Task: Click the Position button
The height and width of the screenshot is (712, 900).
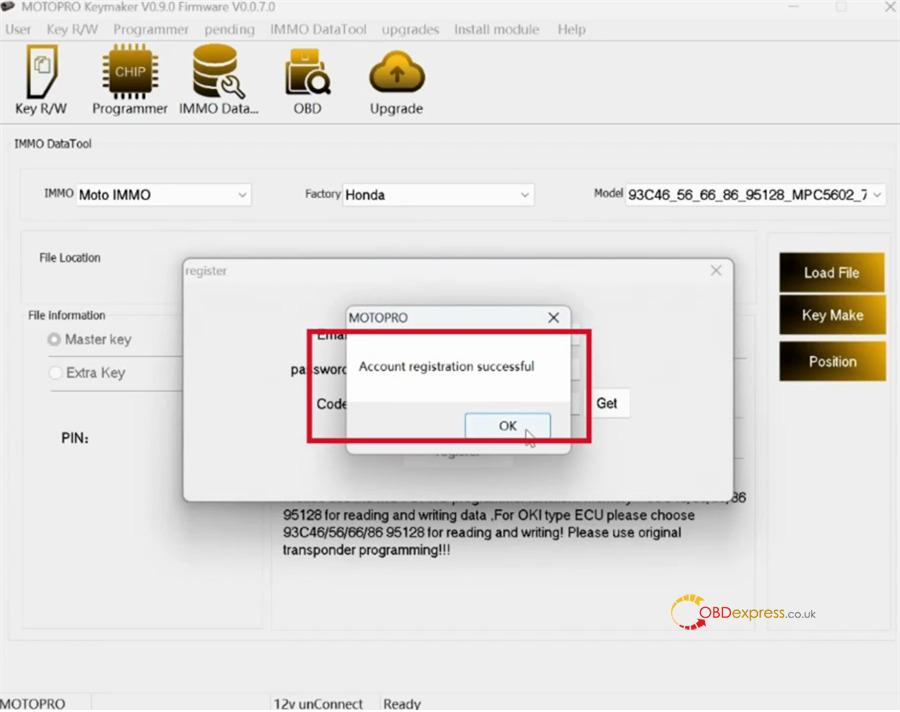Action: pos(832,361)
